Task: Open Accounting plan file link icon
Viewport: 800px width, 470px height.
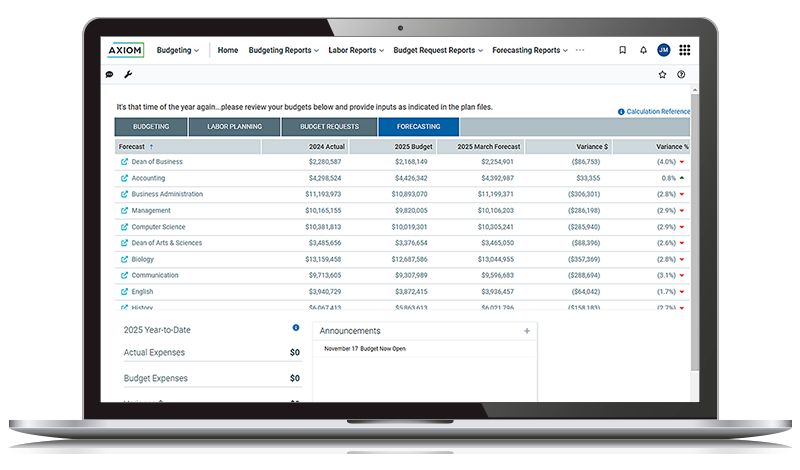Action: [124, 178]
